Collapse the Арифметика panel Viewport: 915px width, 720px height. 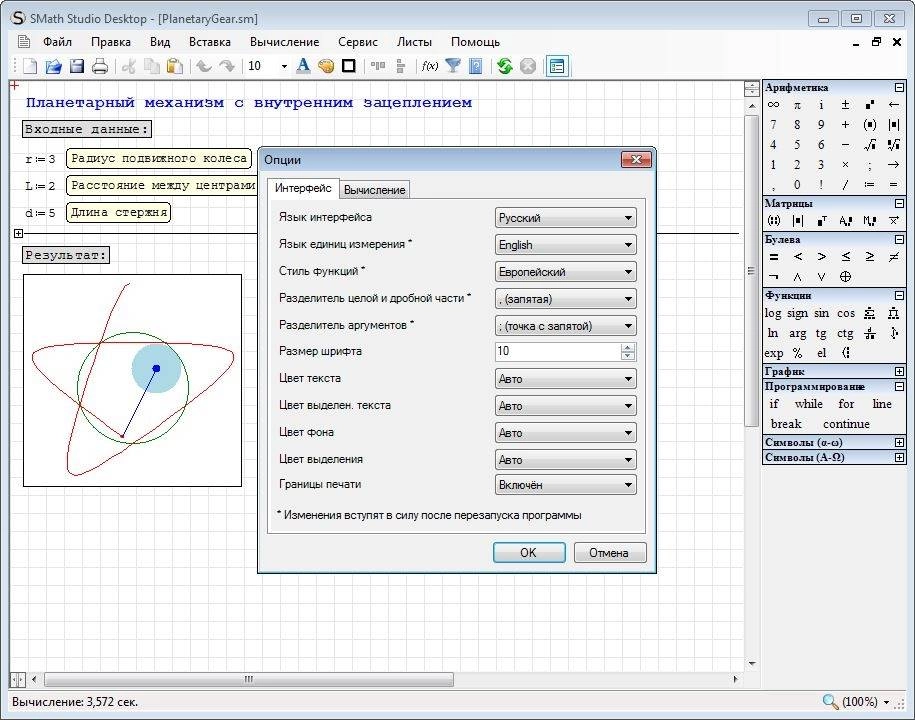(899, 88)
